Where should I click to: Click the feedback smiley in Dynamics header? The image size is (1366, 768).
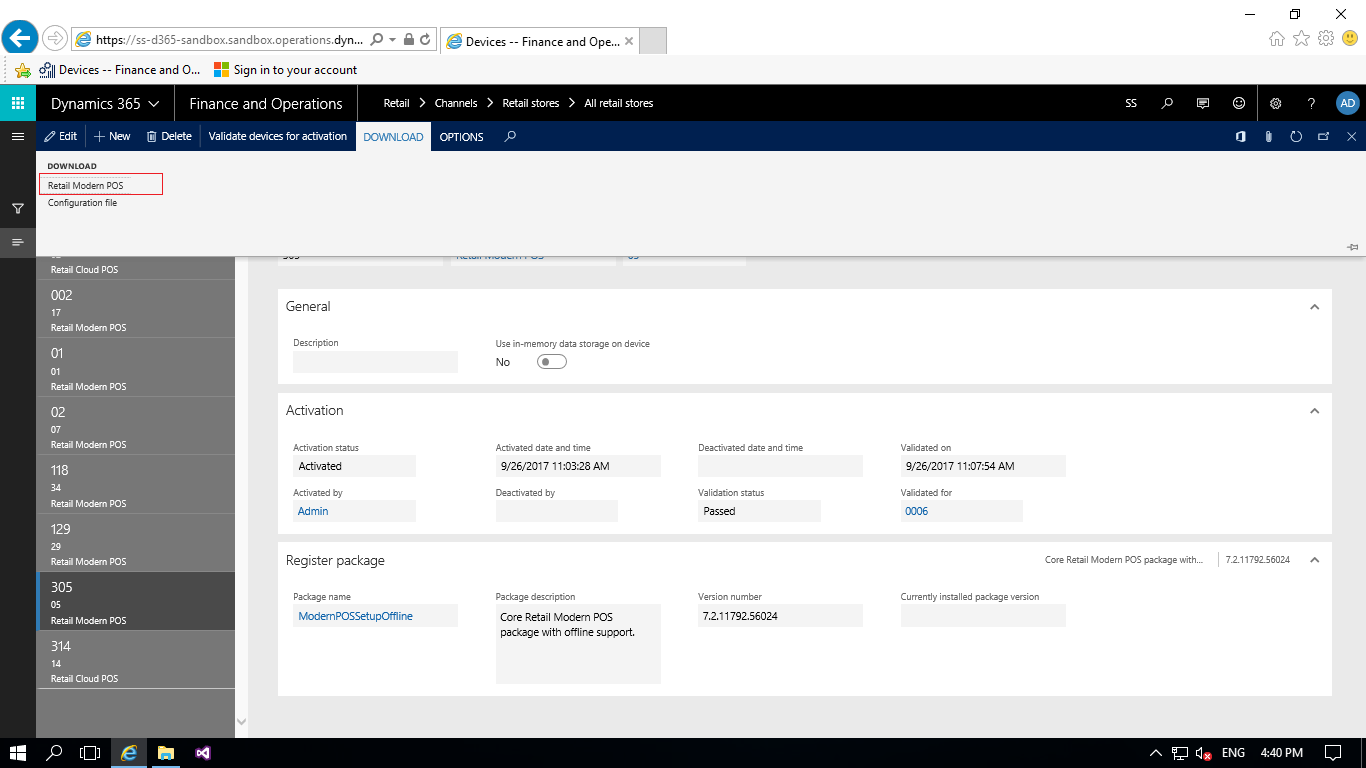pos(1239,103)
